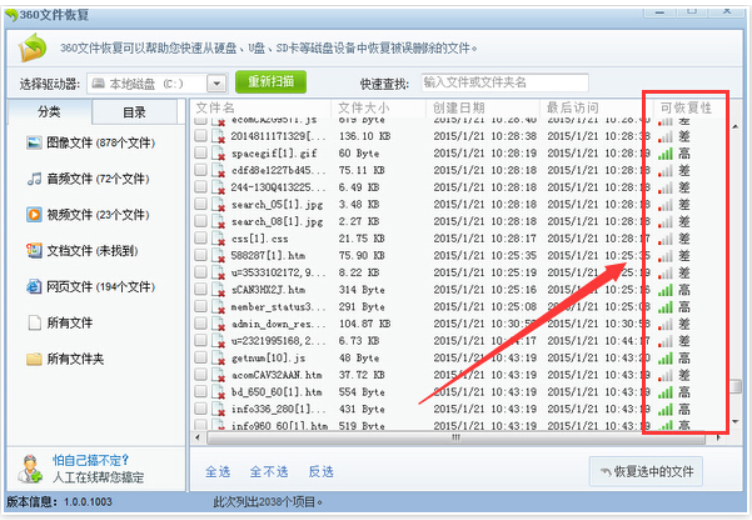Click the document files category icon

34,251
